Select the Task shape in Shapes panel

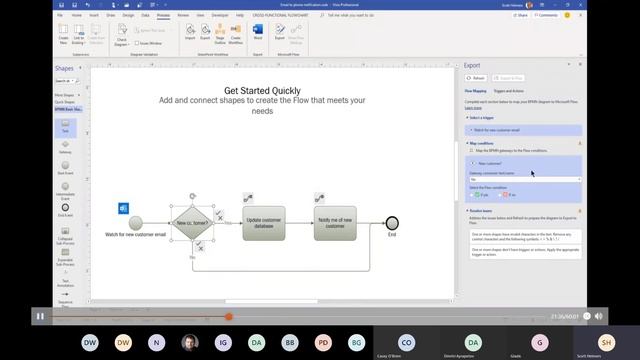coord(65,127)
